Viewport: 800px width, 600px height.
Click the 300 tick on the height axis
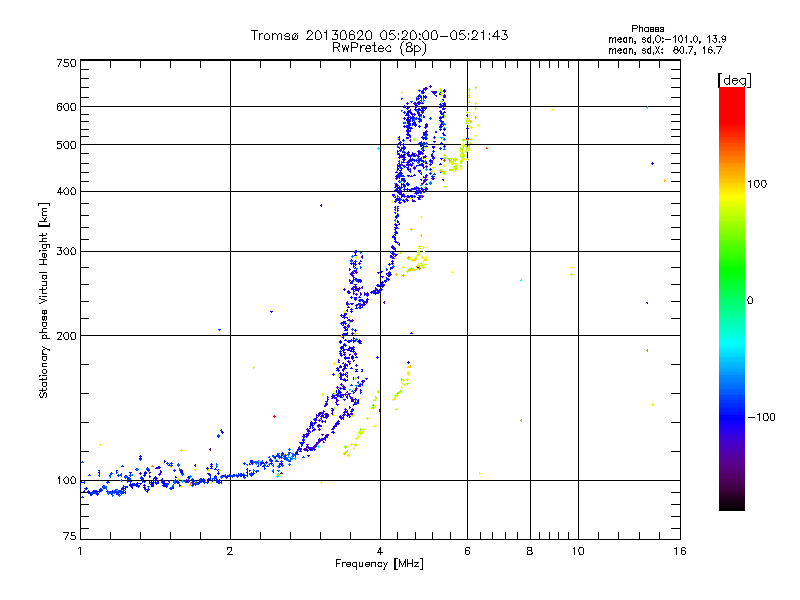point(66,251)
